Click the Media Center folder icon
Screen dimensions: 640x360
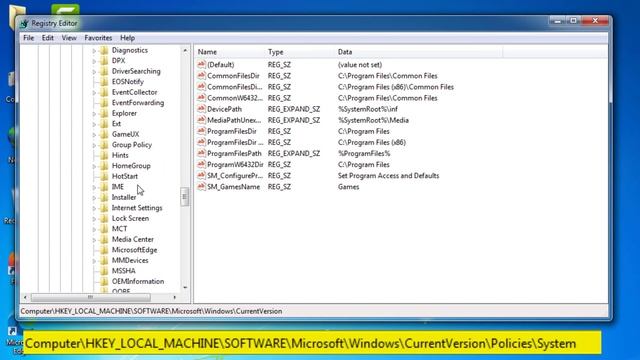tap(104, 240)
